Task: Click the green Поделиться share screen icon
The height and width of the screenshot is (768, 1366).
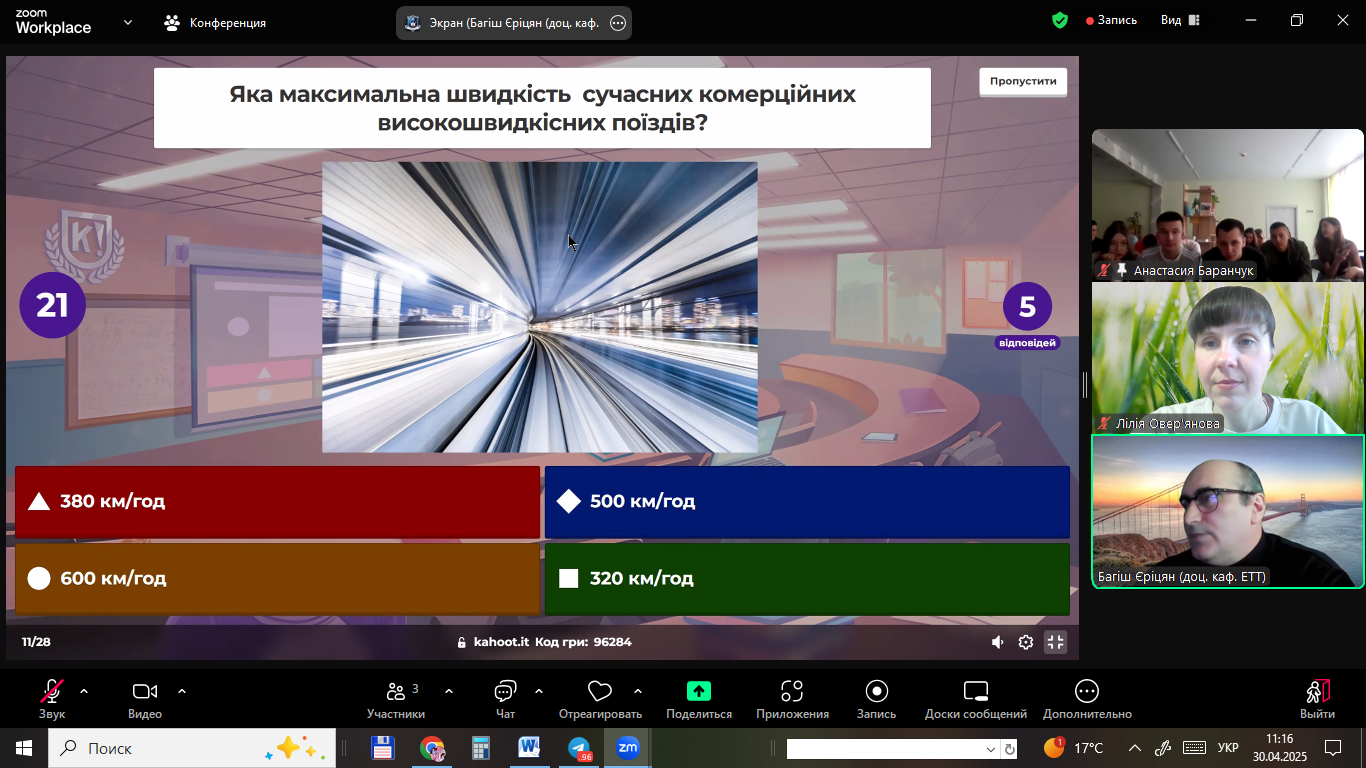Action: [x=699, y=691]
